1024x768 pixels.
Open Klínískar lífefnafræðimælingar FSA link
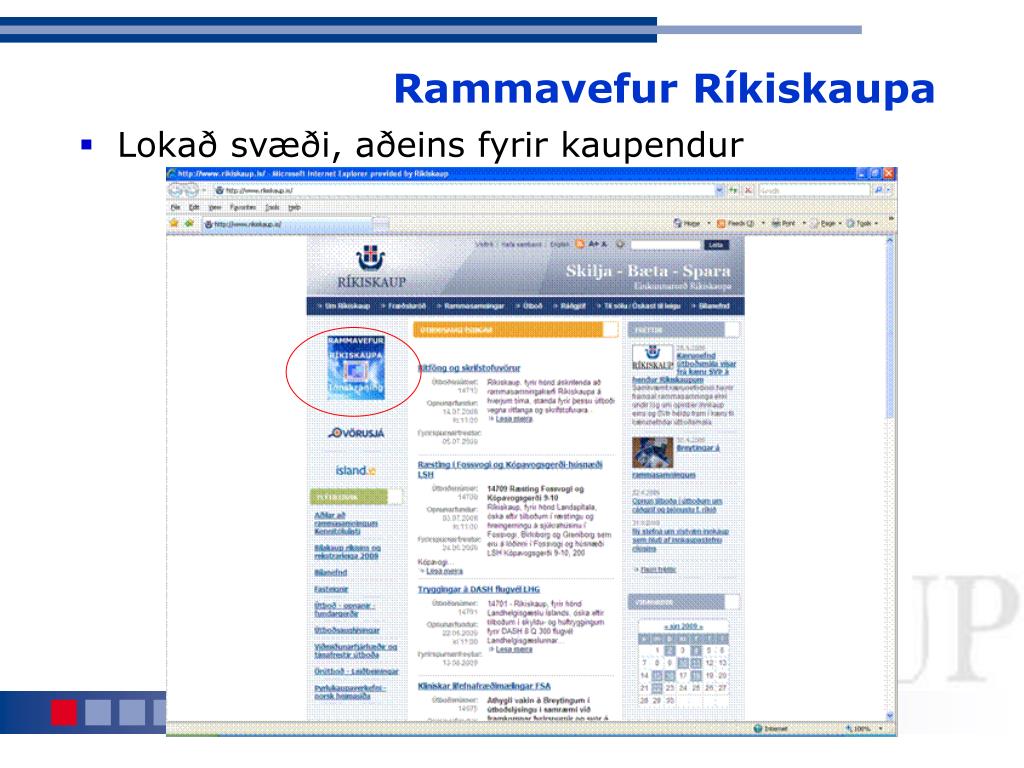484,686
